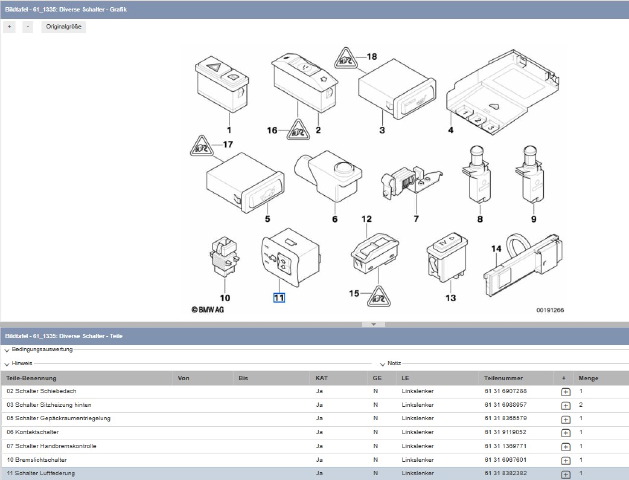Image resolution: width=629 pixels, height=480 pixels.
Task: Select part number 18 in diagram
Action: pos(372,57)
